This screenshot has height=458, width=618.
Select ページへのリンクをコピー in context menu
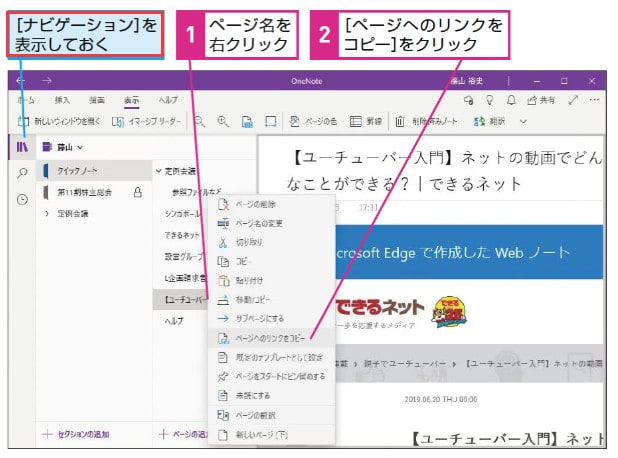point(270,339)
